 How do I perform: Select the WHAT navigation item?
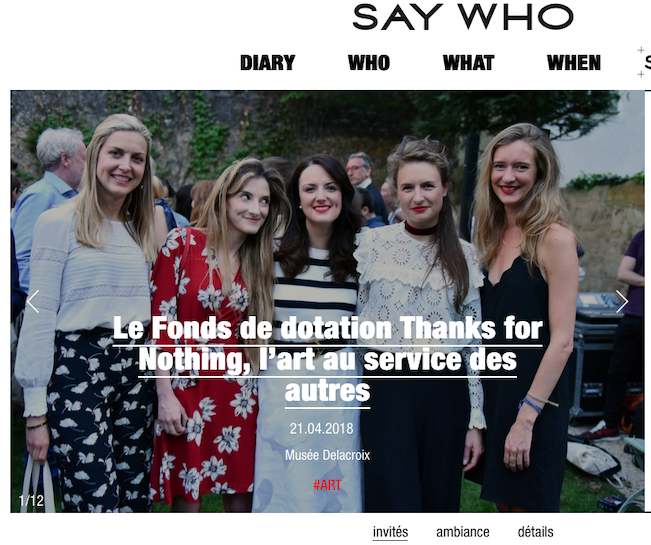click(x=468, y=63)
